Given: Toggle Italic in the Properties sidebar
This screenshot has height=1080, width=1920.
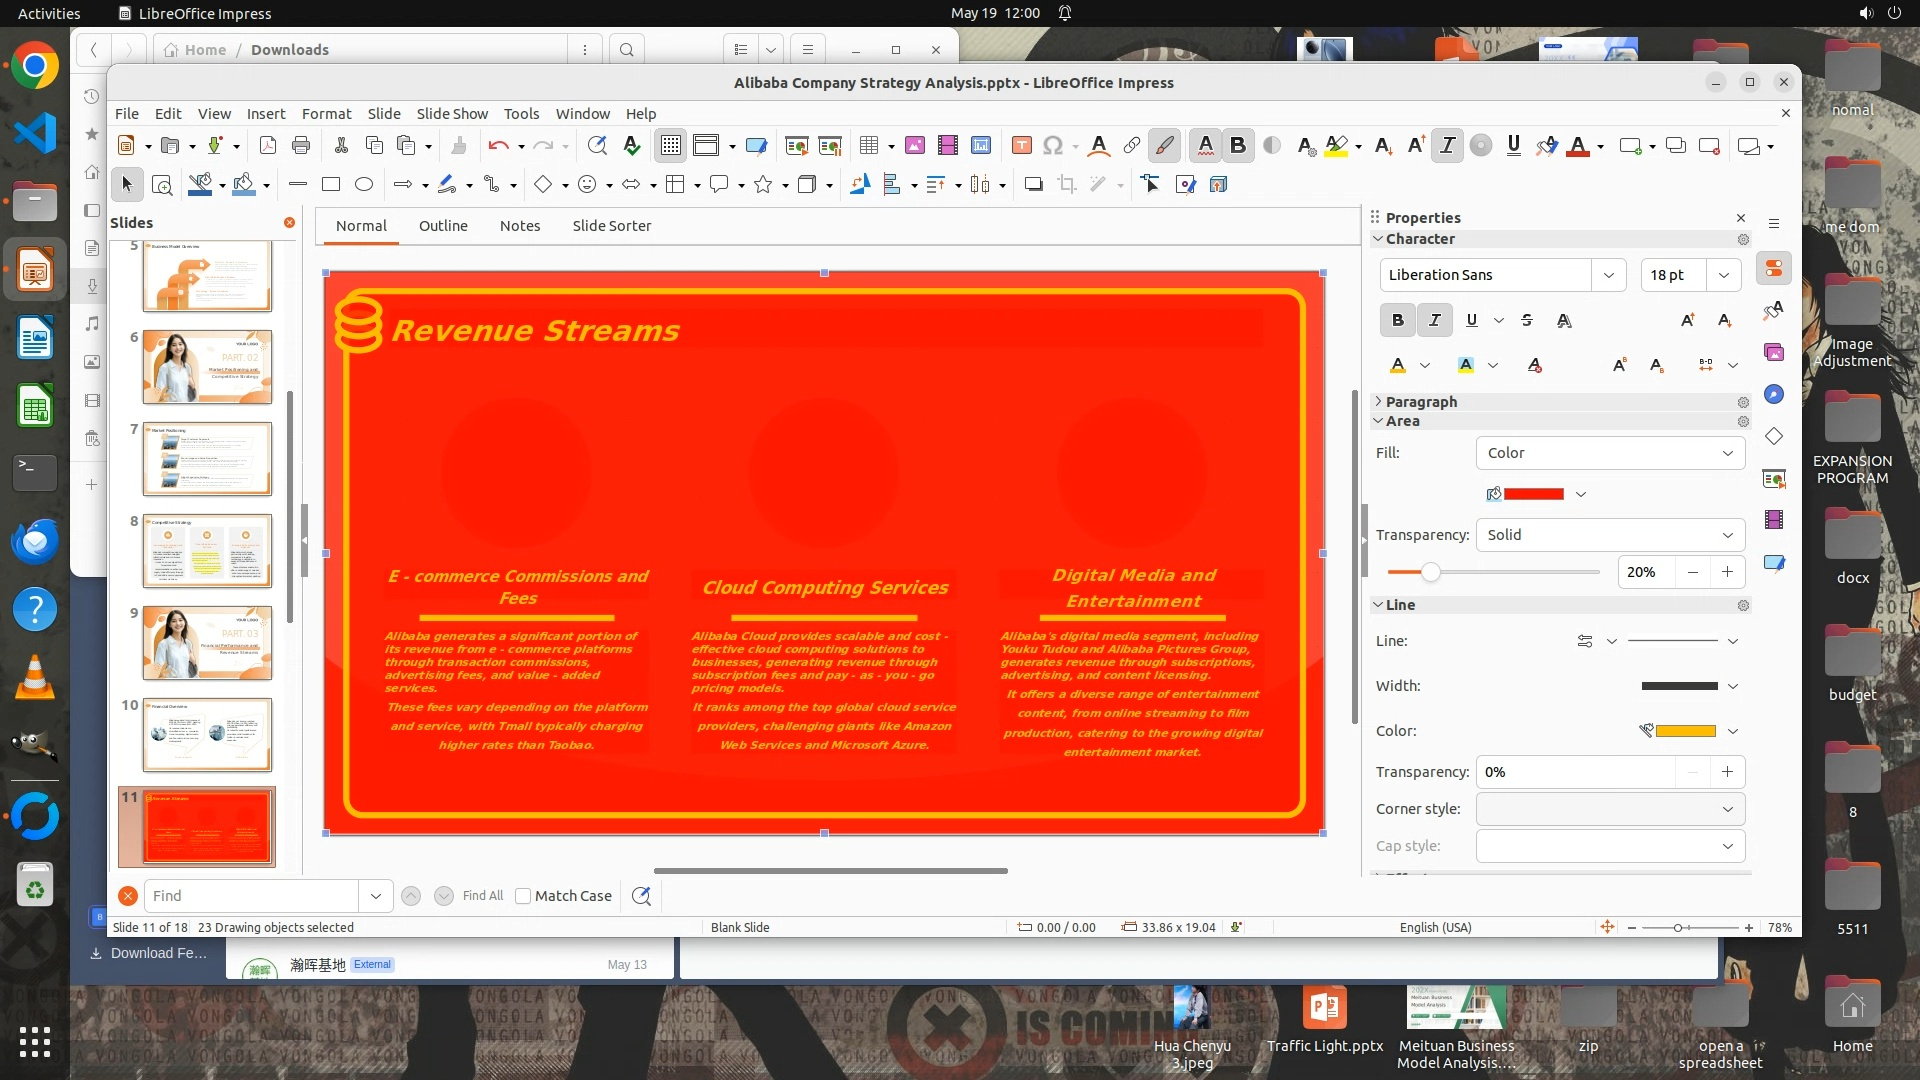Looking at the screenshot, I should pyautogui.click(x=1434, y=320).
